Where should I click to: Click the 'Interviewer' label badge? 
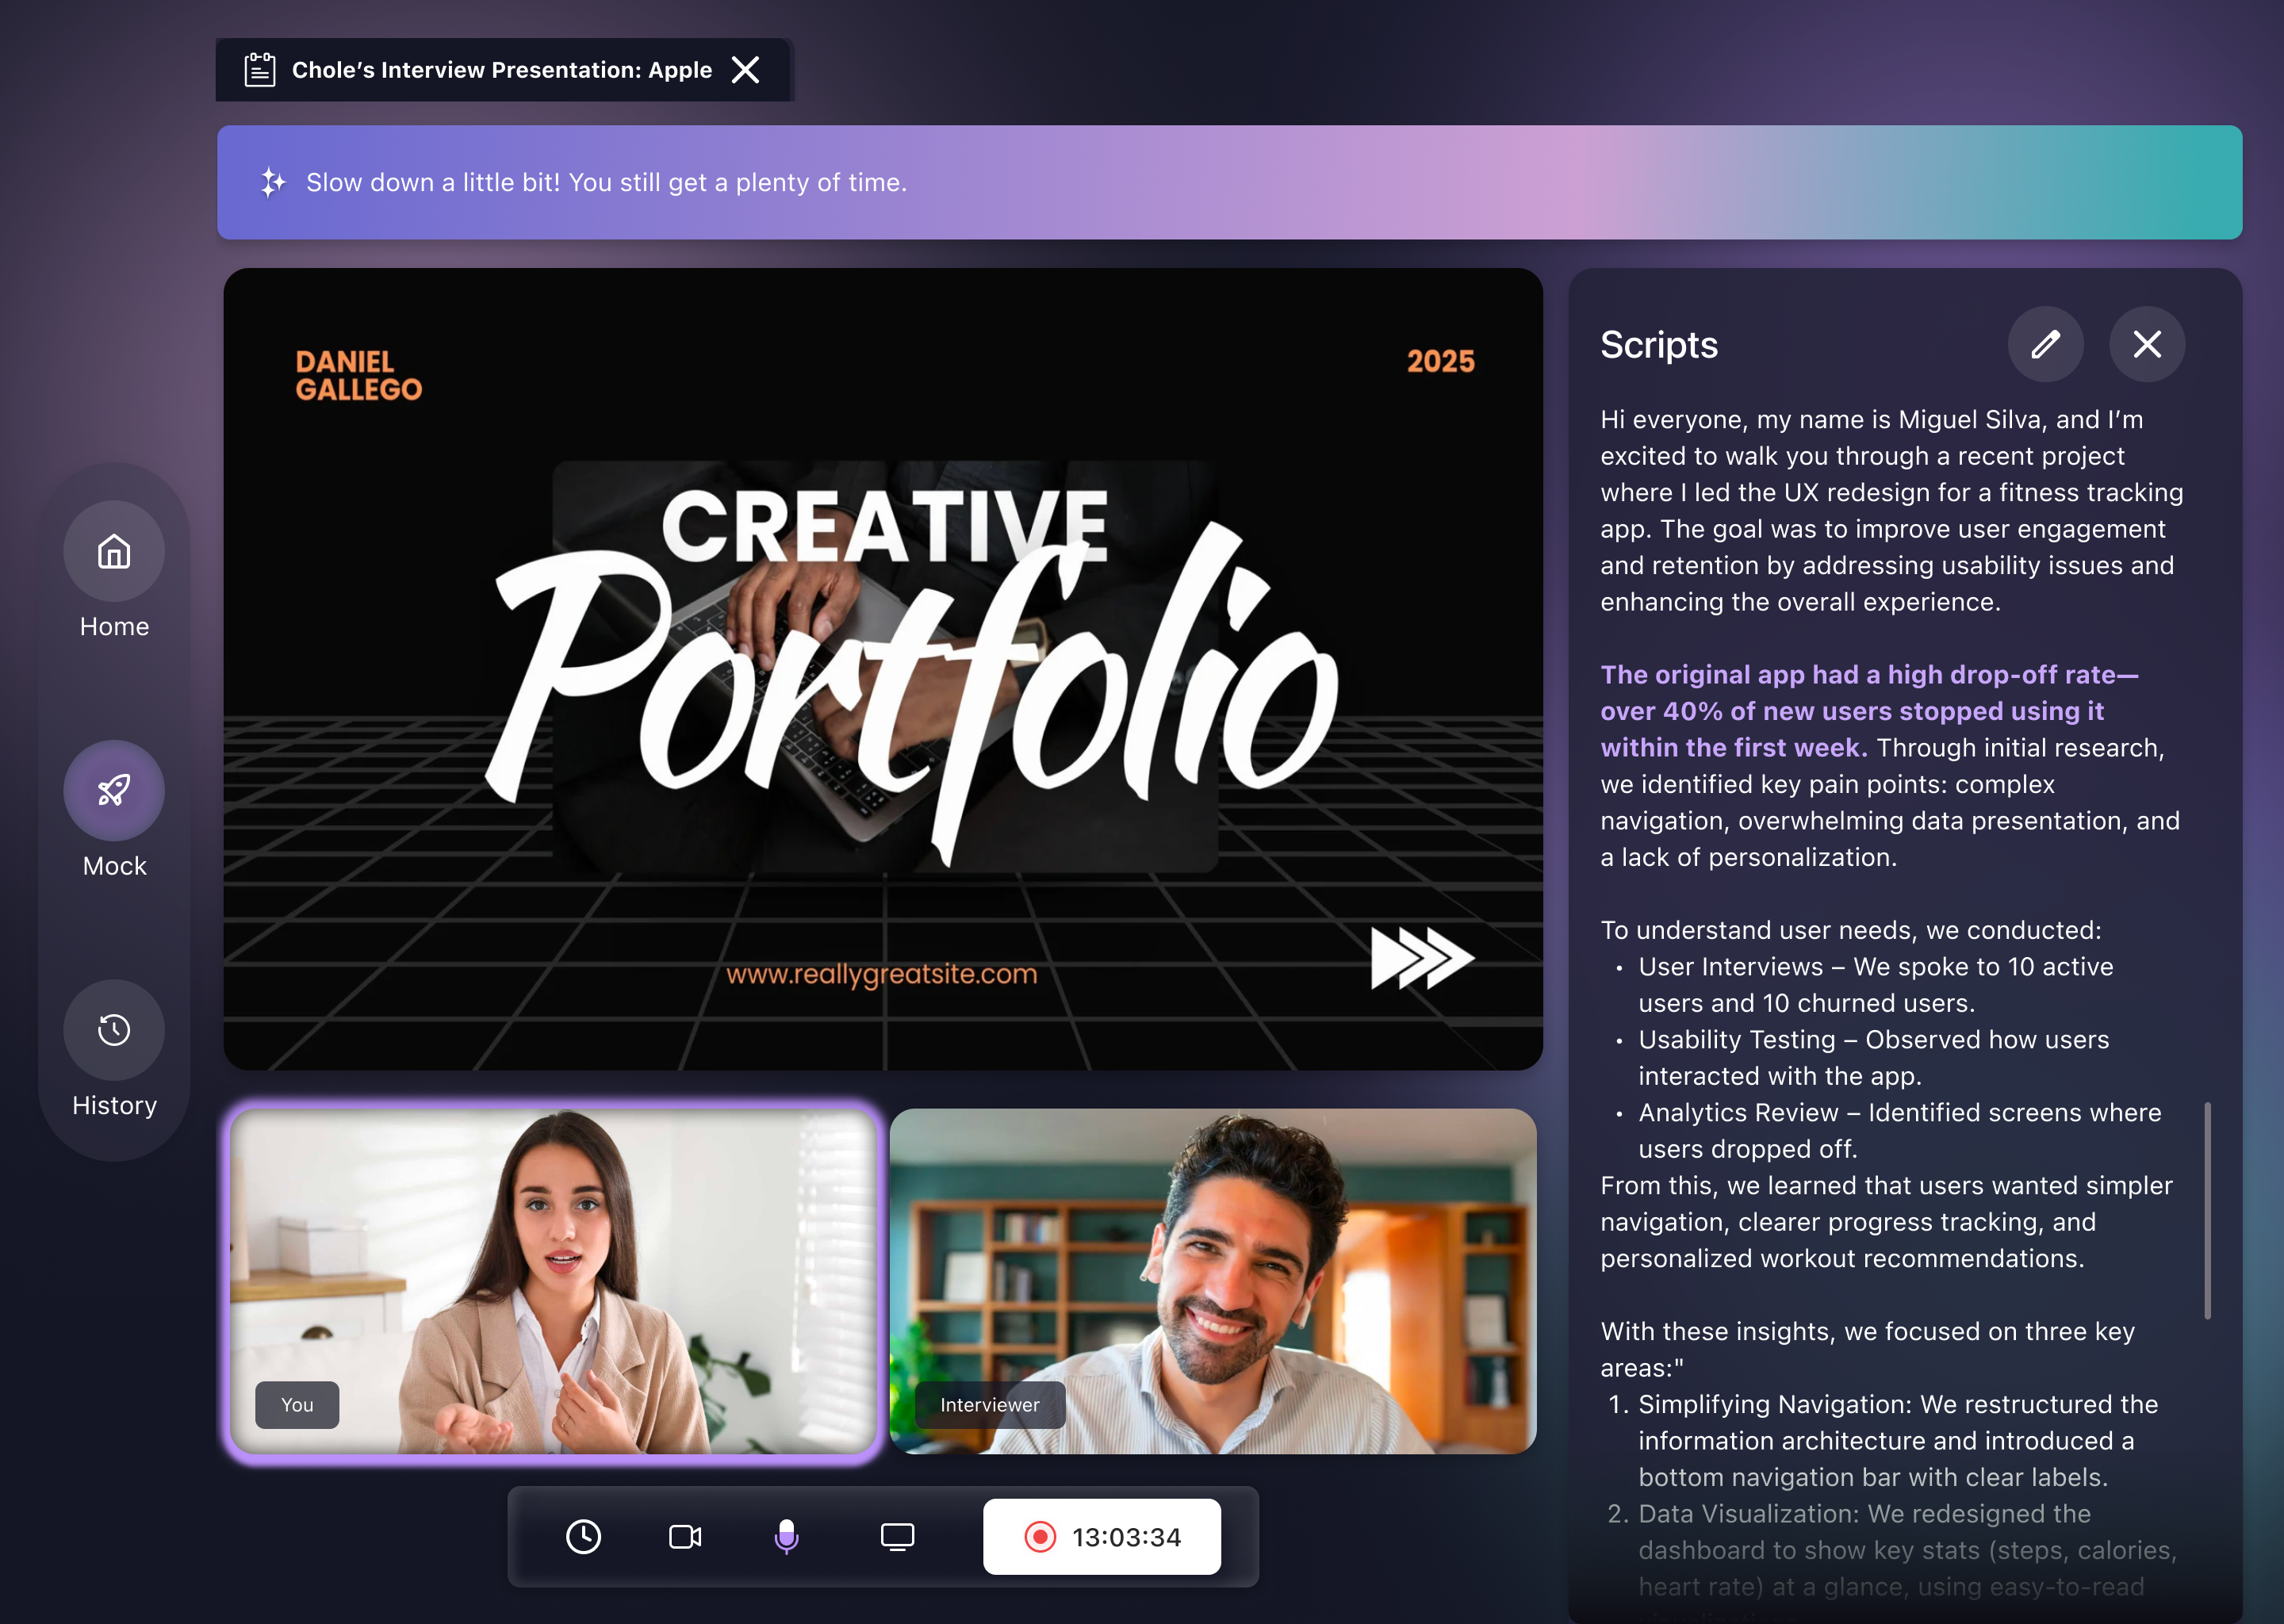989,1404
